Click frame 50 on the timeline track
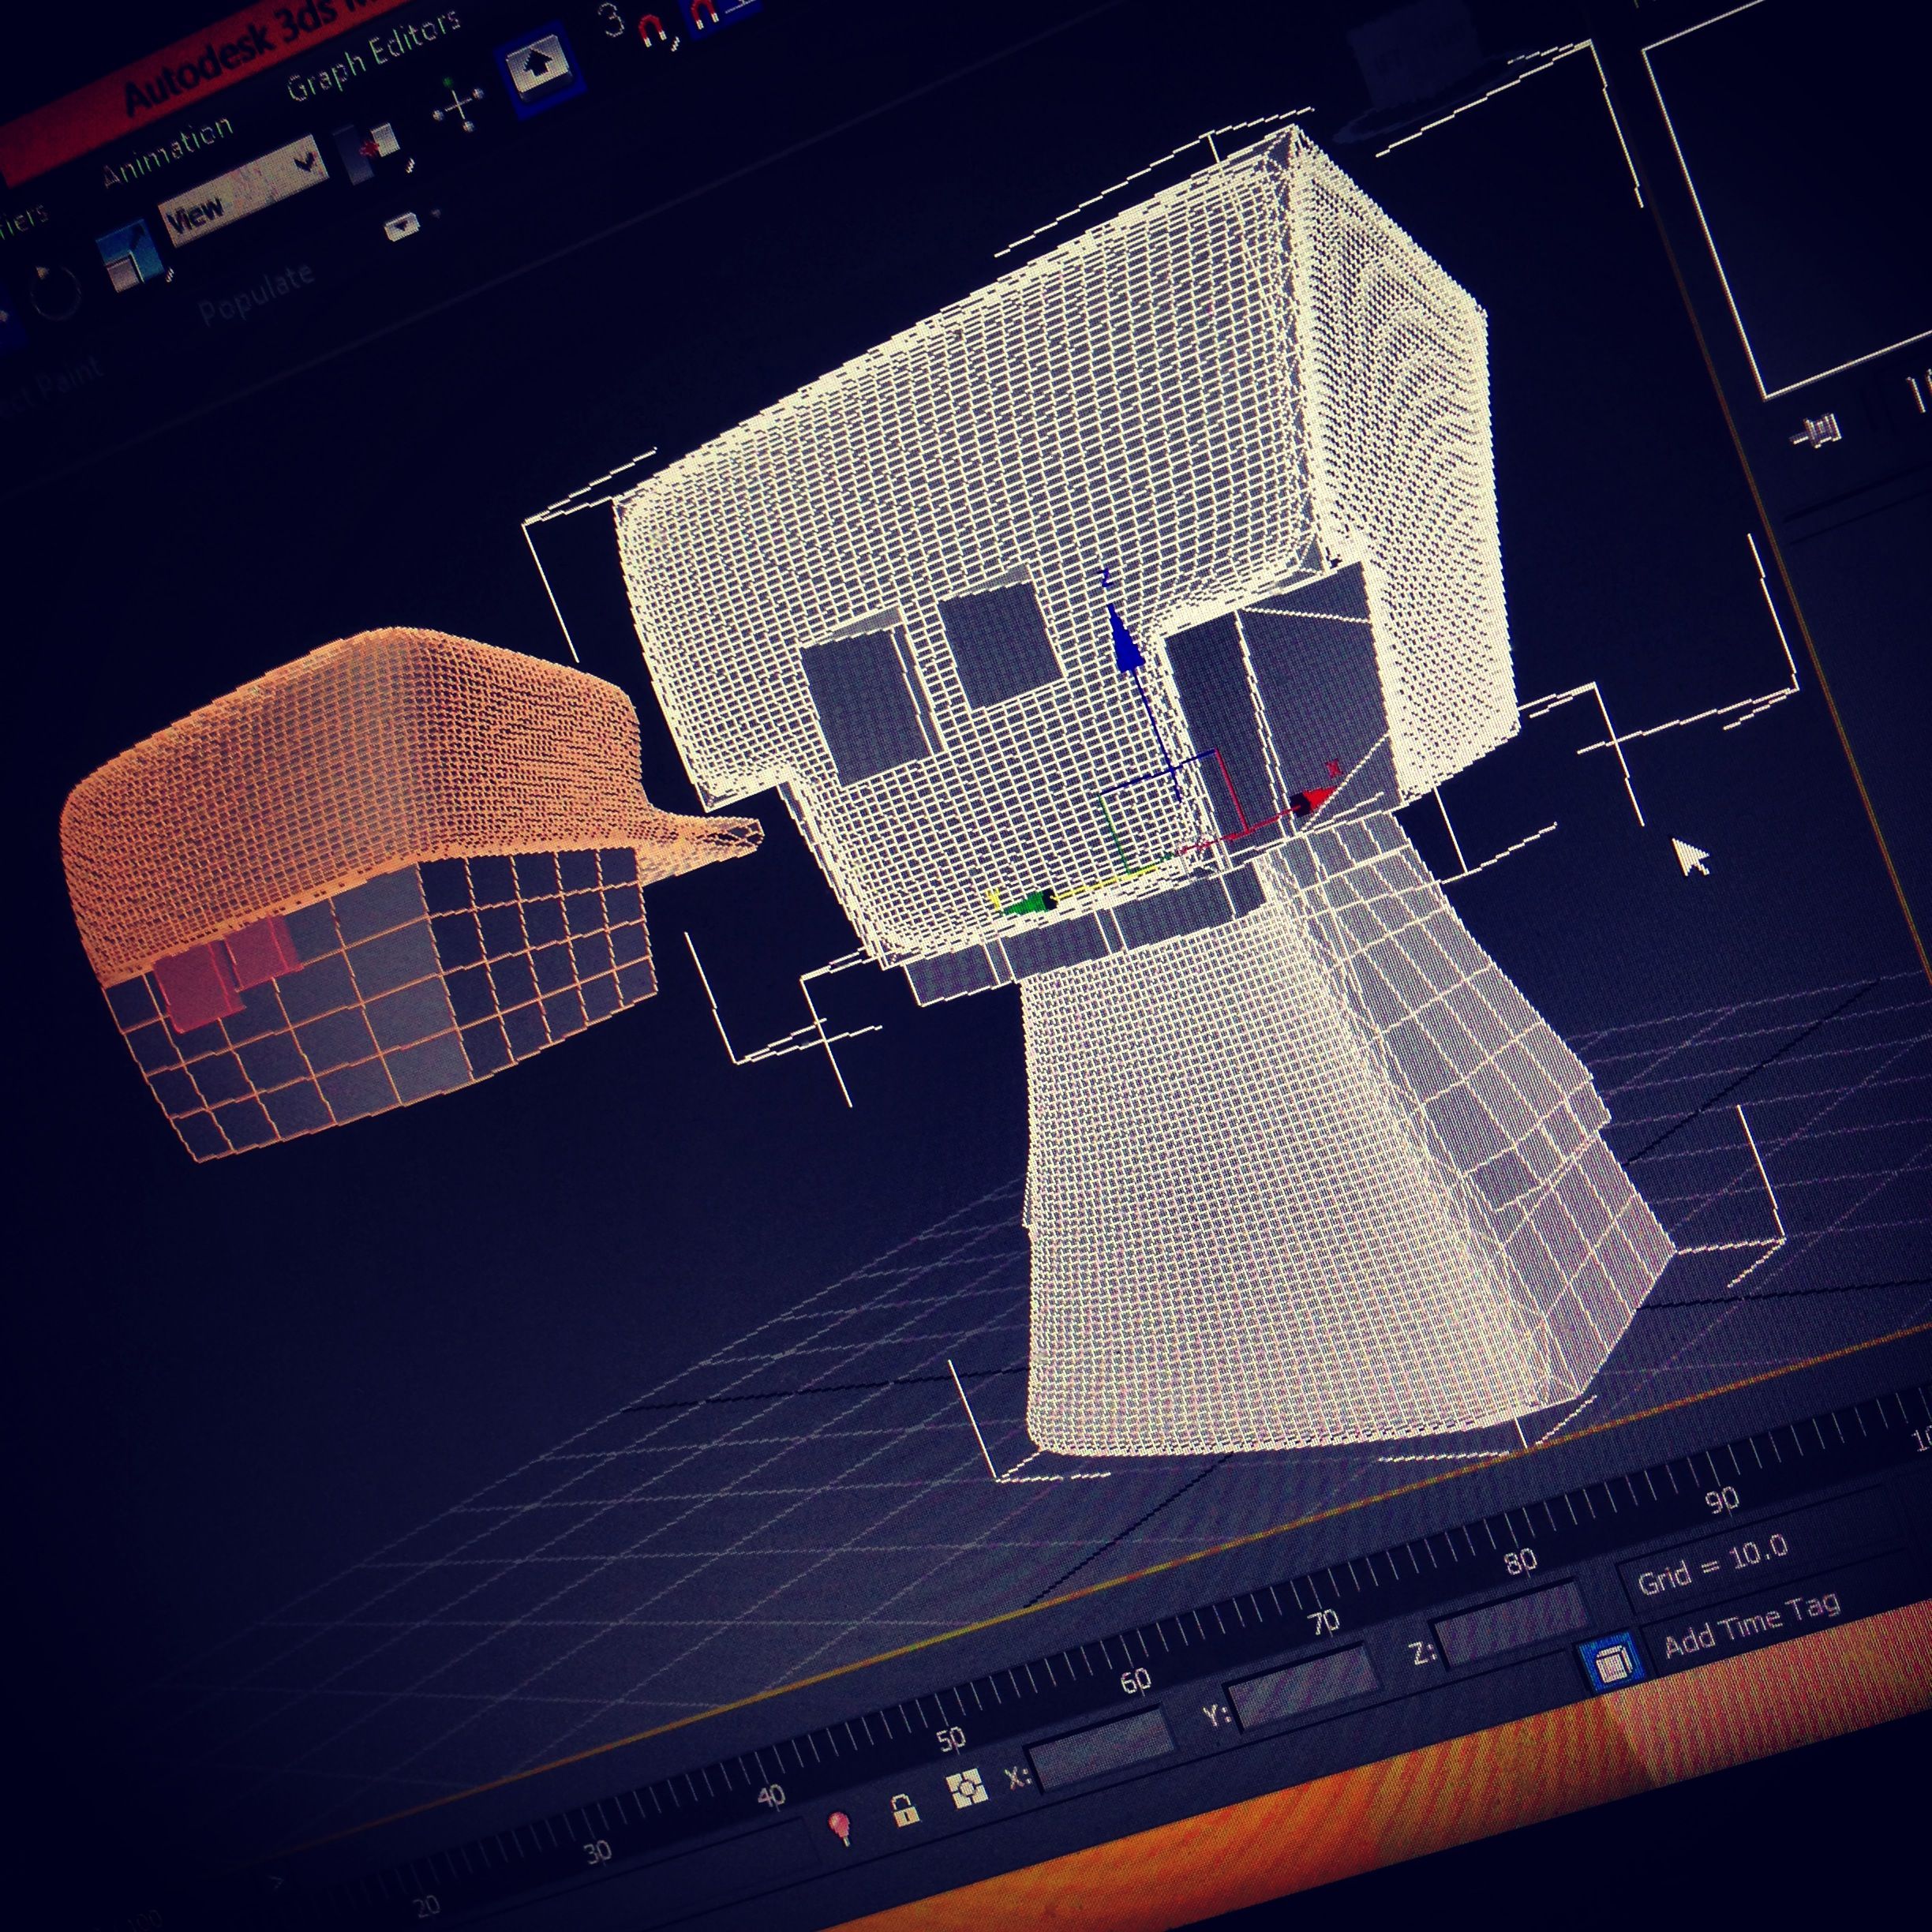This screenshot has width=1932, height=1932. (x=951, y=1739)
